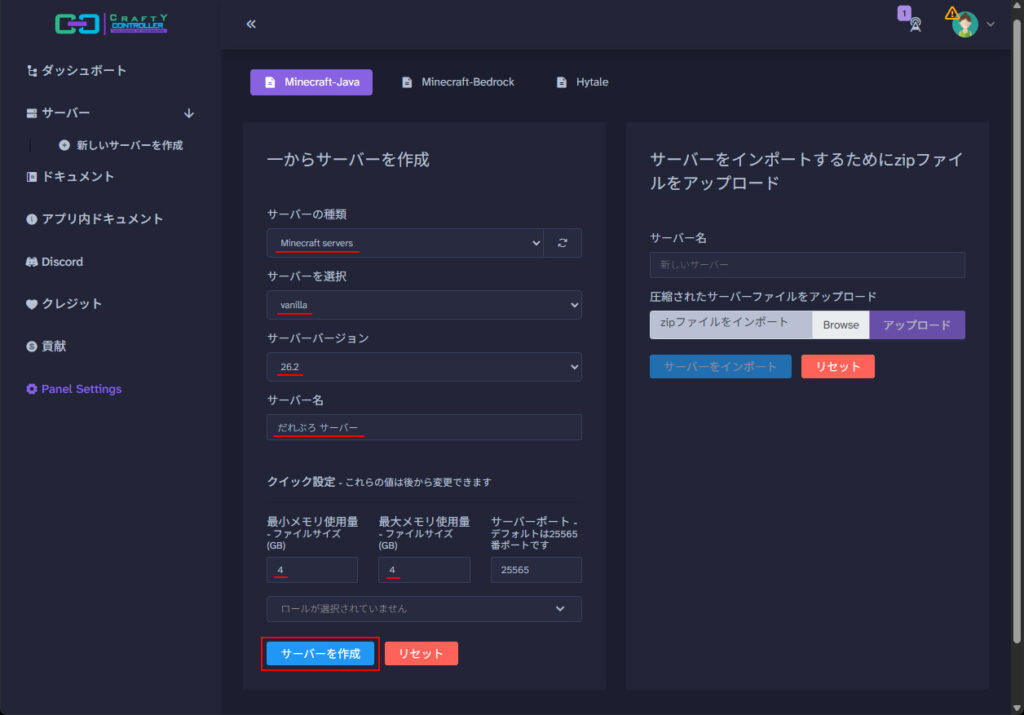Viewport: 1024px width, 715px height.
Task: Switch to the Minecraft-Java tab
Action: [311, 82]
